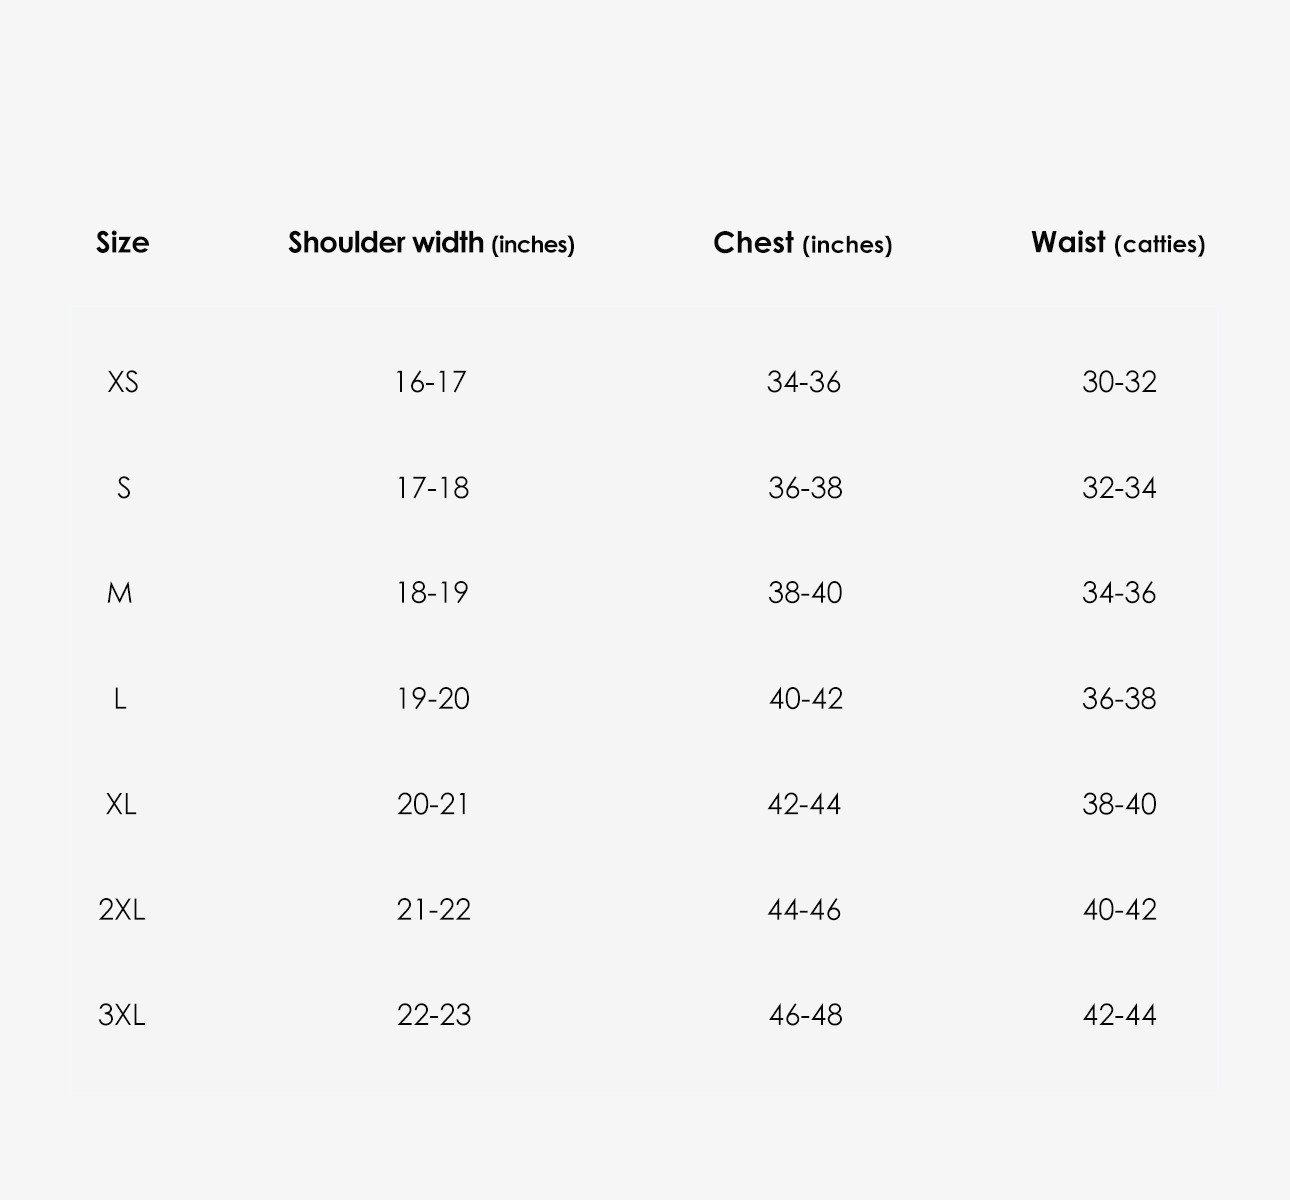This screenshot has width=1290, height=1200.
Task: Click the Size column header
Action: 122,243
